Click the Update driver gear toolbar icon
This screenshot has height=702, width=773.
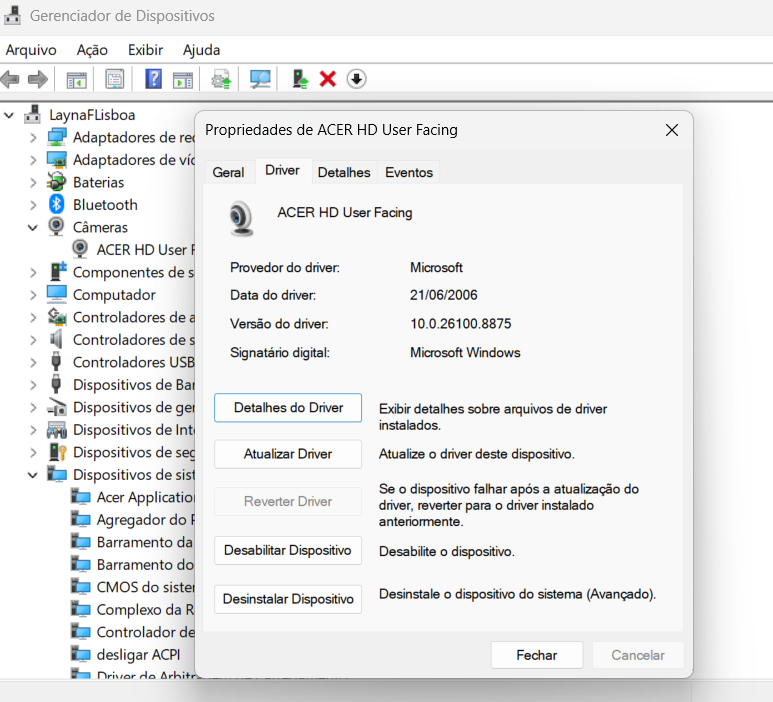click(221, 79)
